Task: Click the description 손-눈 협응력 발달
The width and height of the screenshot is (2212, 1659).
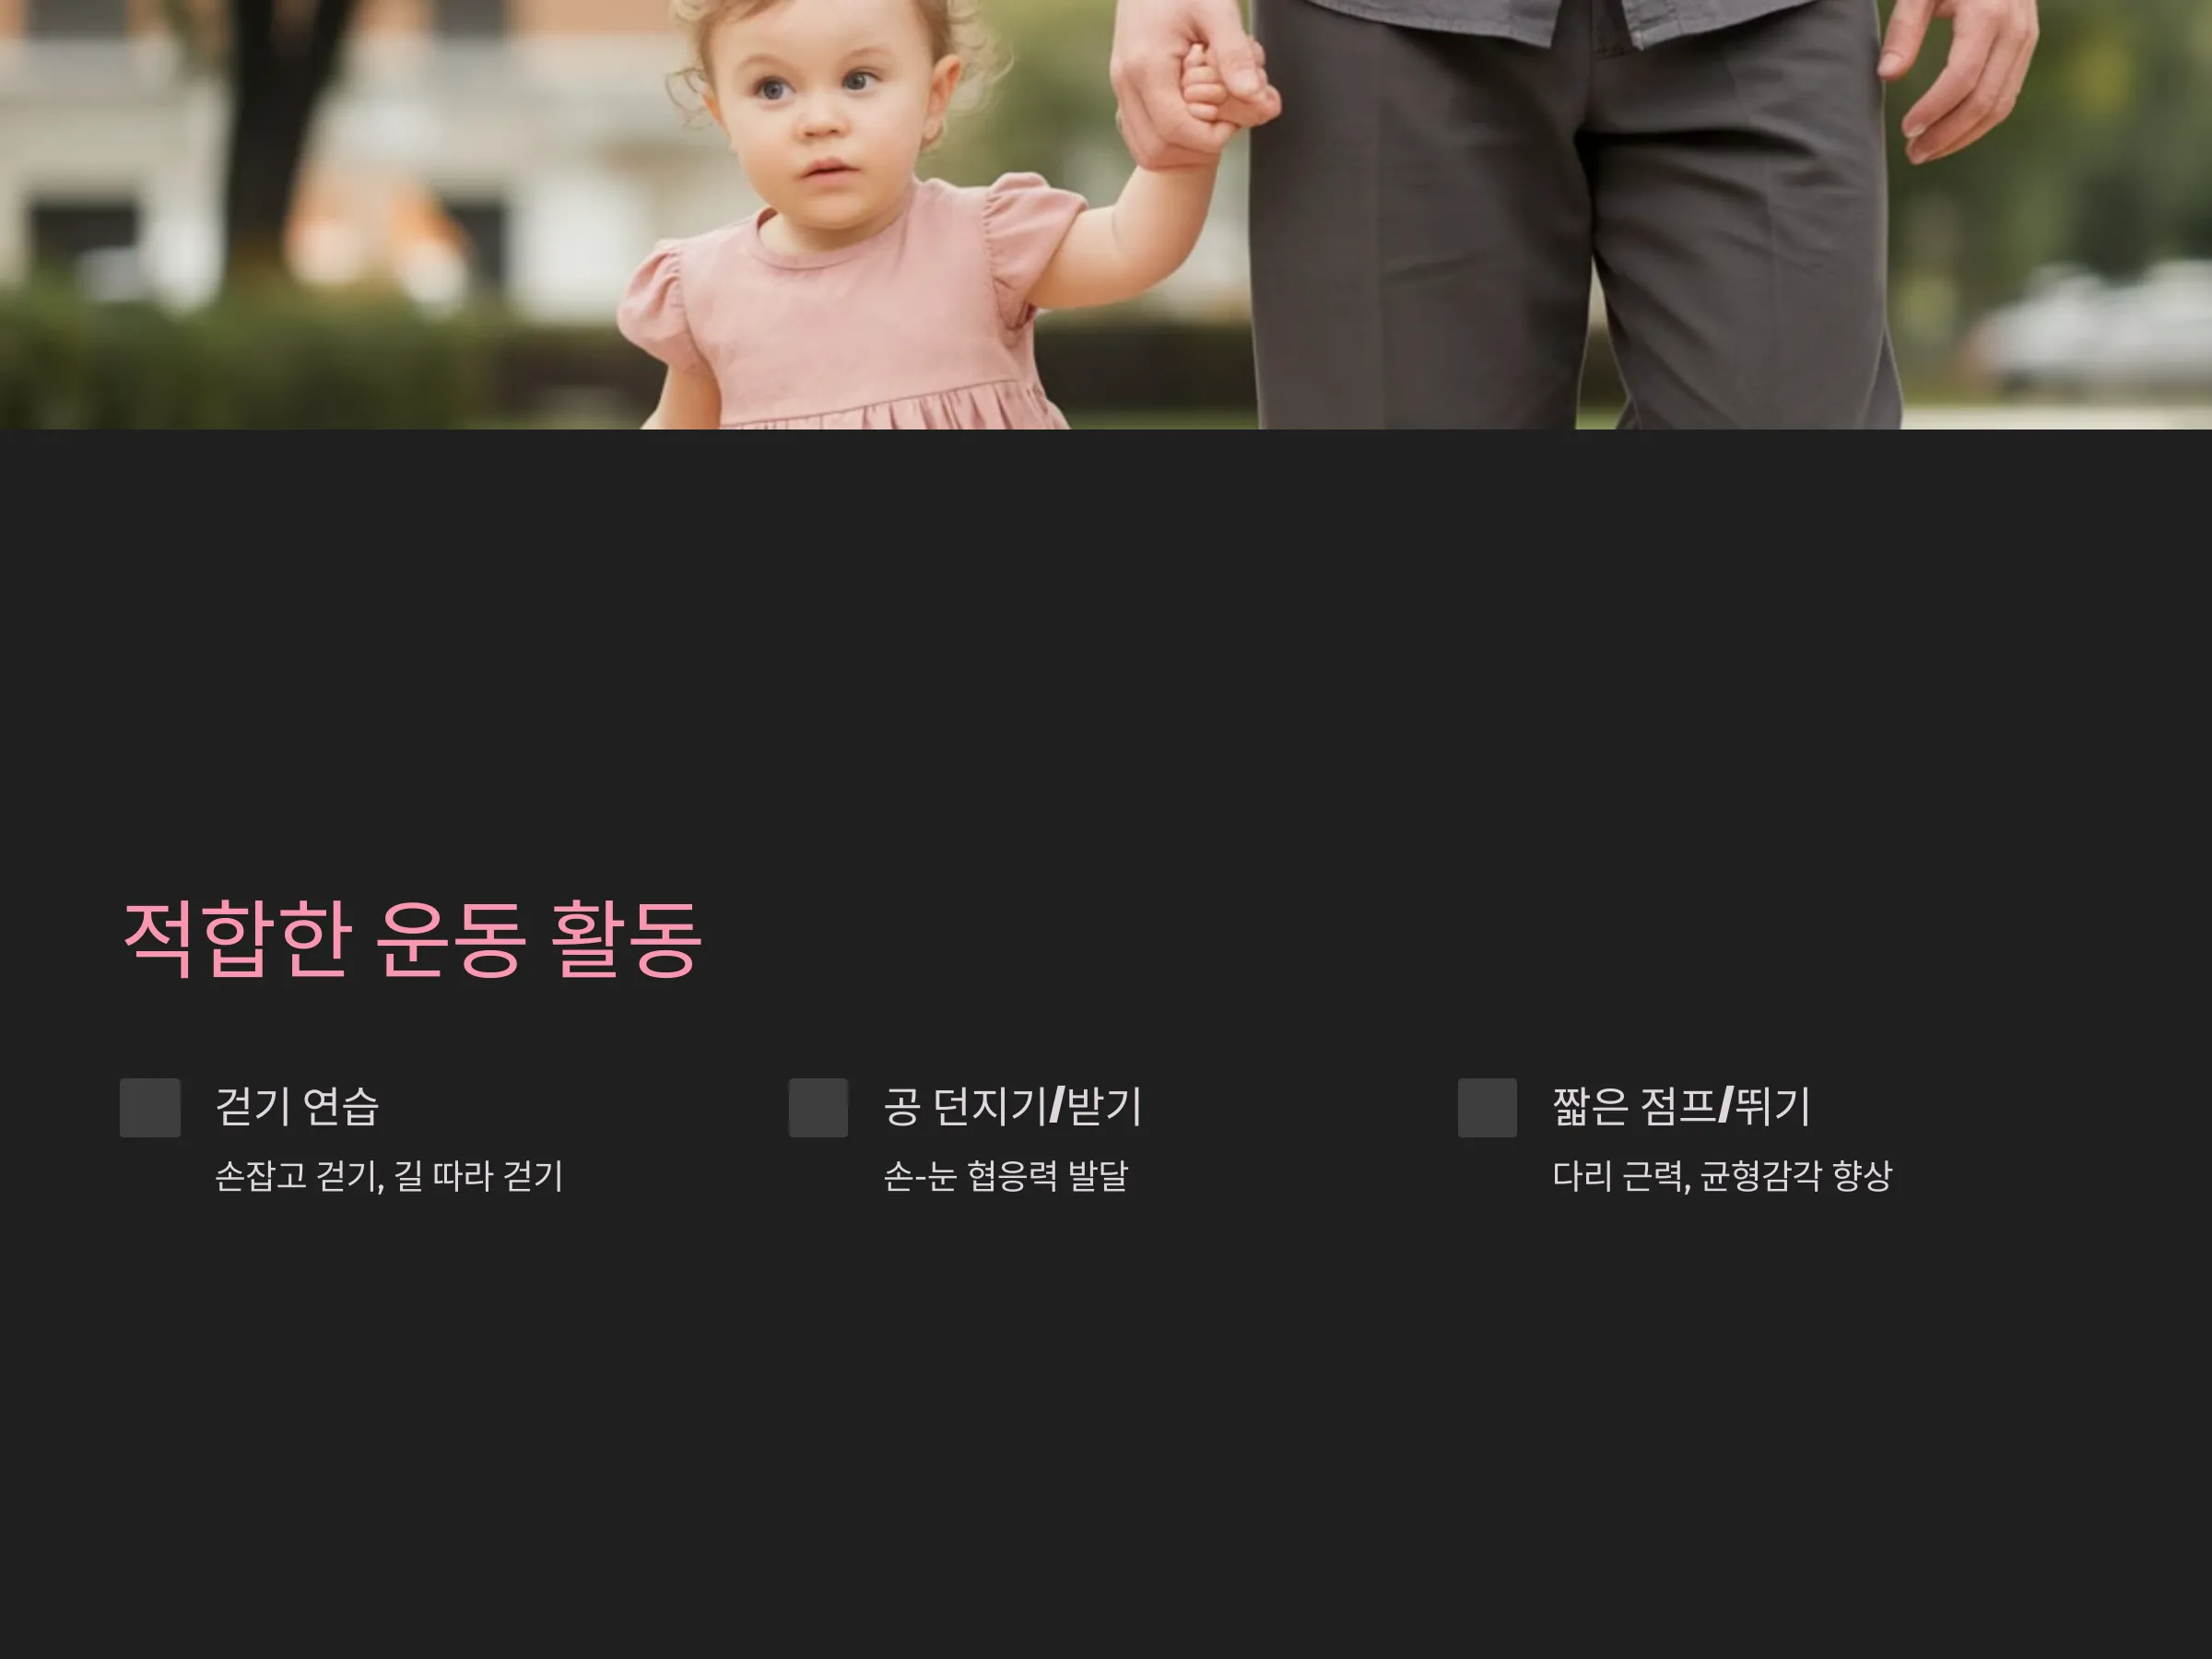Action: coord(1005,1176)
